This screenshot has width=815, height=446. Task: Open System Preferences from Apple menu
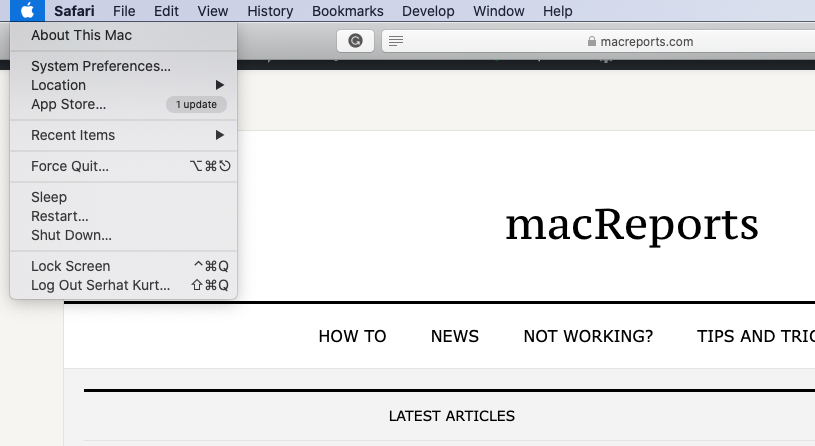point(124,66)
